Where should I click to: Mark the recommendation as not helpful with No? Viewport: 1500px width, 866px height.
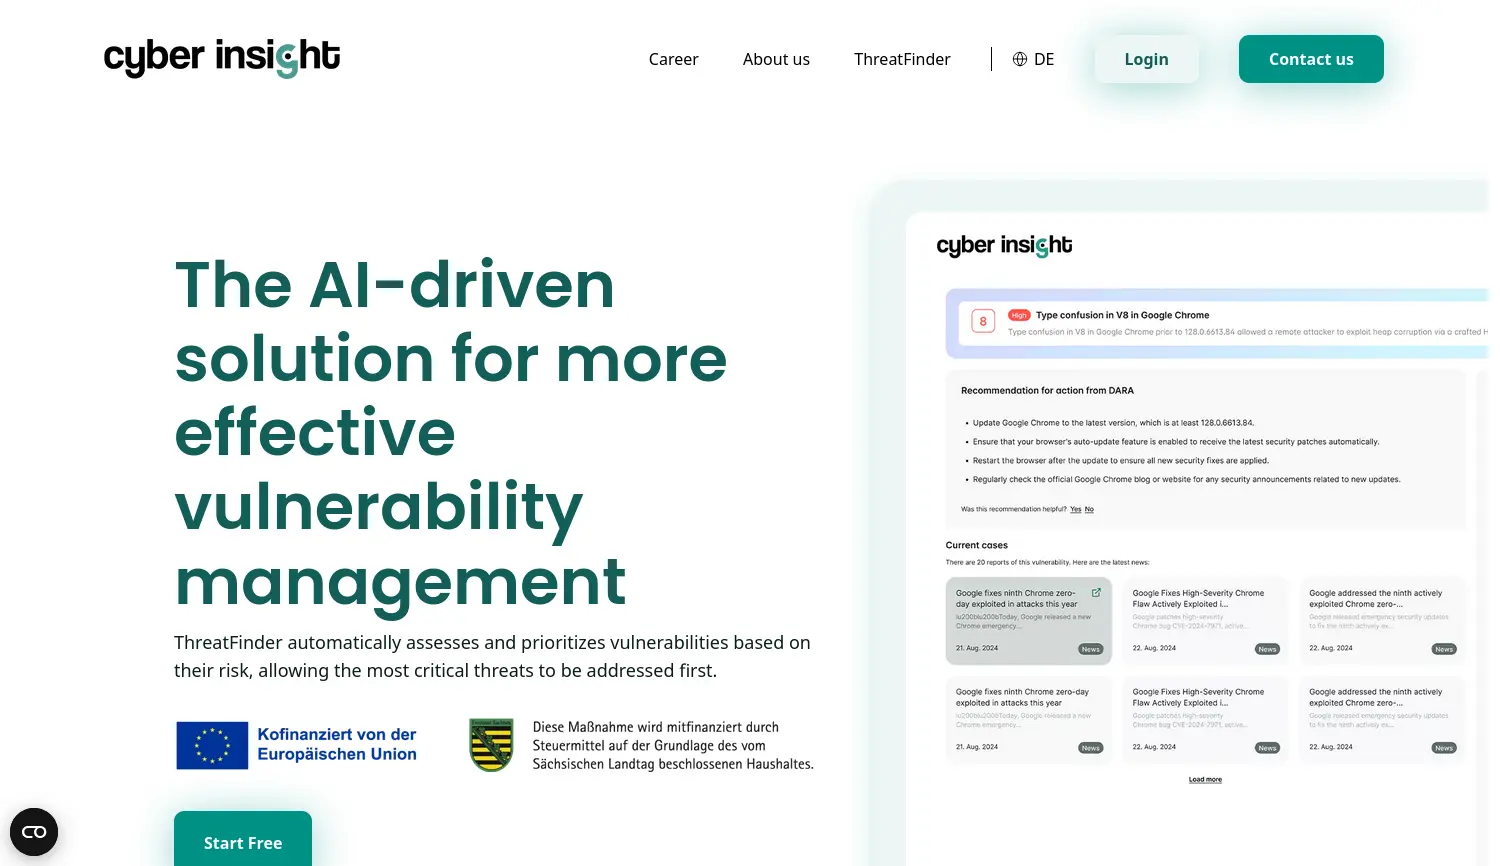tap(1089, 509)
